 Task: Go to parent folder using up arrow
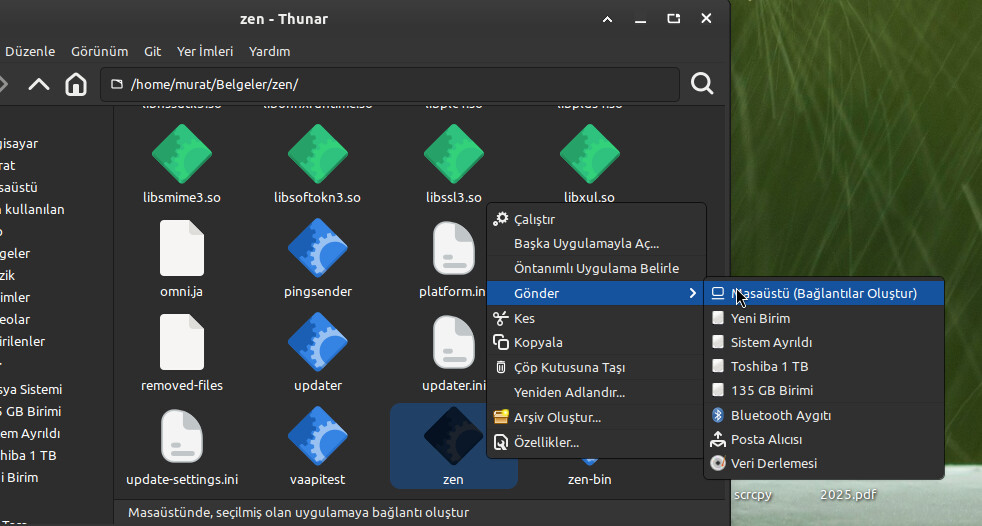point(38,84)
